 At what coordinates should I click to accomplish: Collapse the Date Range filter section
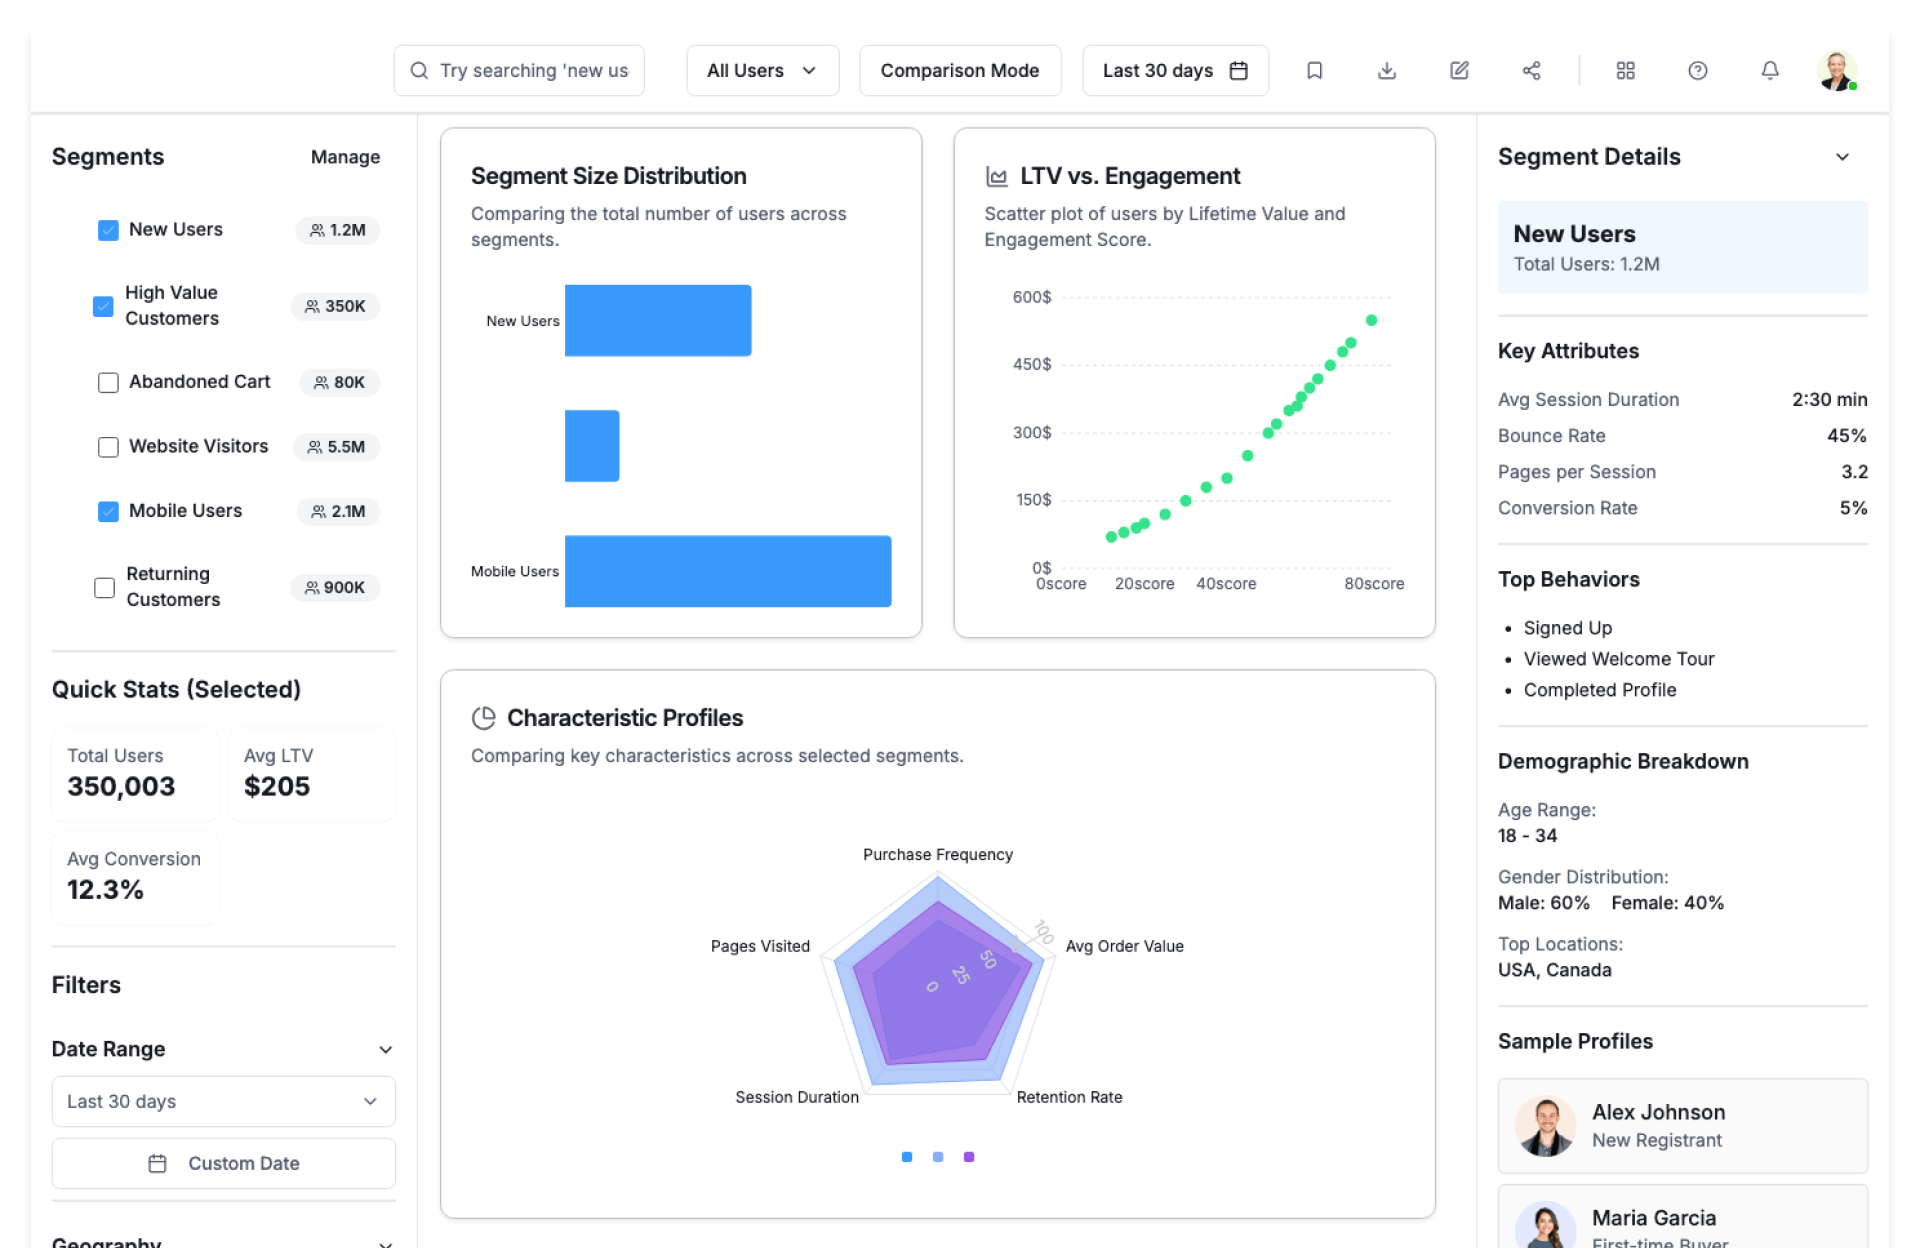point(385,1049)
